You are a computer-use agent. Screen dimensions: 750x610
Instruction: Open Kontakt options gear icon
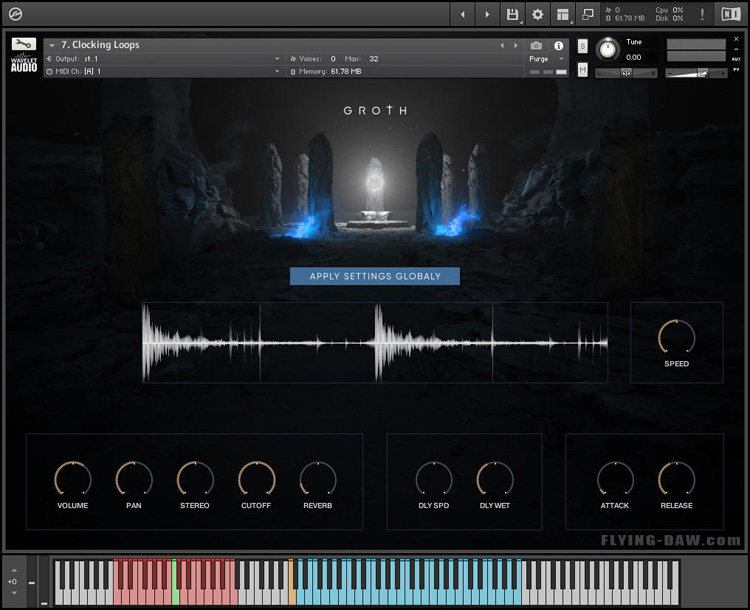538,14
